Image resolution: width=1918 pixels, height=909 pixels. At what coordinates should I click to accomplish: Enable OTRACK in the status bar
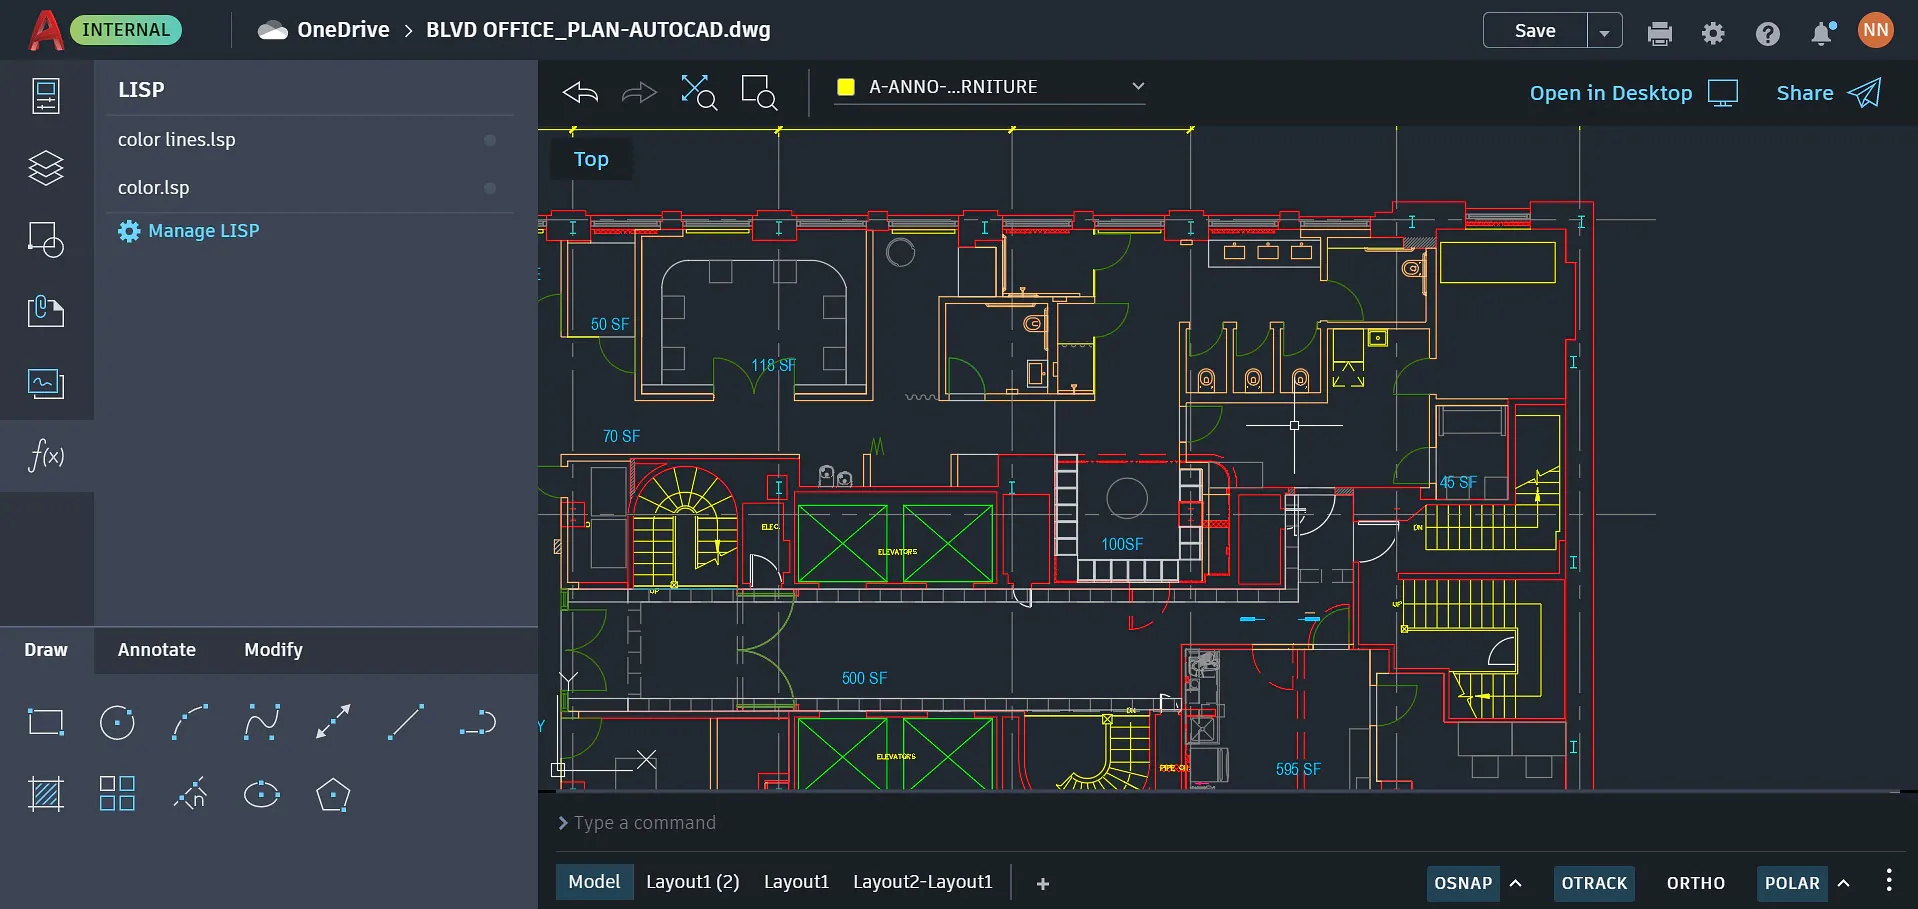point(1594,883)
